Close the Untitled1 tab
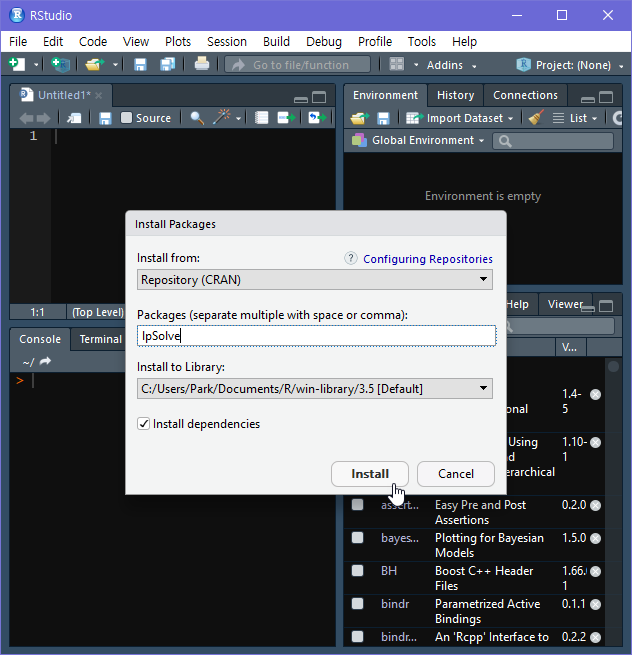 coord(99,96)
